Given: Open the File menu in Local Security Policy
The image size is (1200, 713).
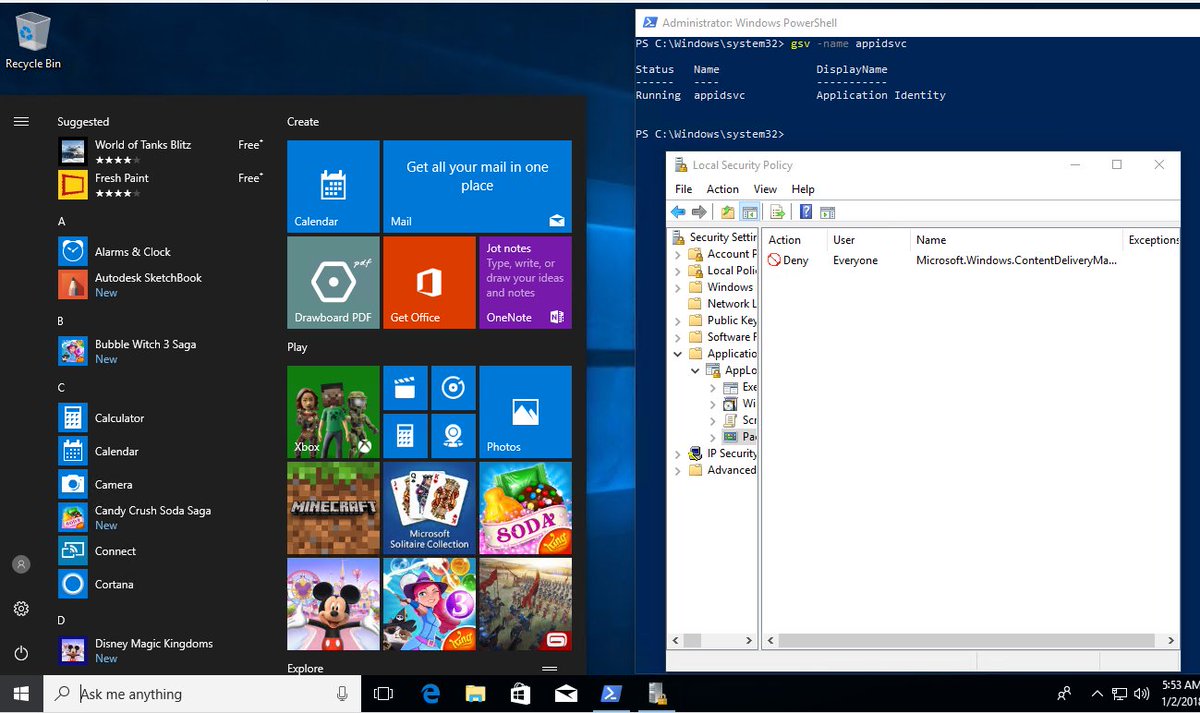Looking at the screenshot, I should pyautogui.click(x=684, y=189).
